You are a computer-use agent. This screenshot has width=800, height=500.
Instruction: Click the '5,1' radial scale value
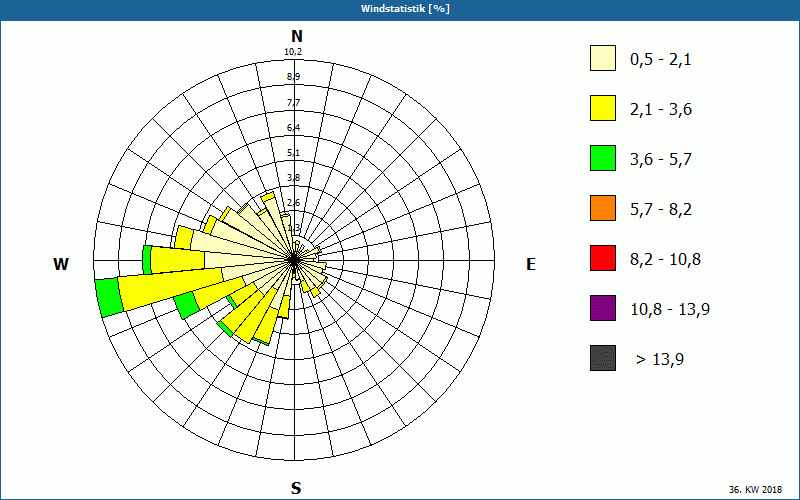pyautogui.click(x=293, y=153)
